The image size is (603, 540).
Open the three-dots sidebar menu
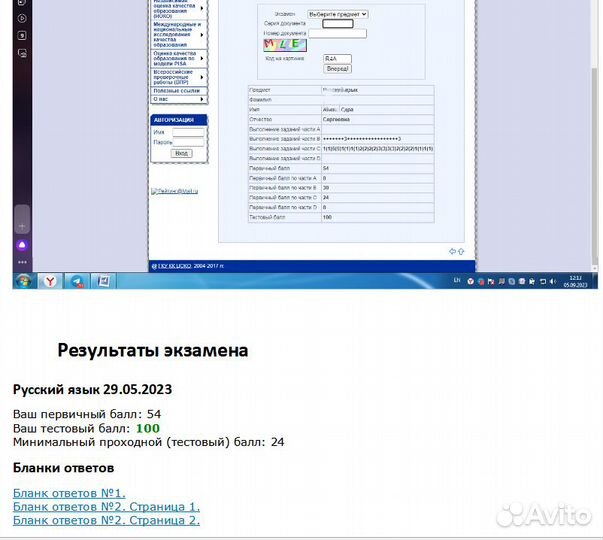click(x=22, y=262)
